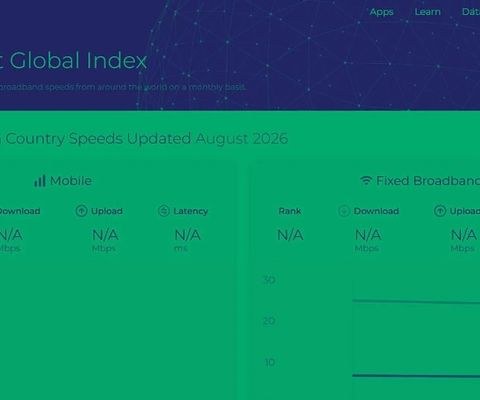Image resolution: width=480 pixels, height=400 pixels.
Task: Click the Fixed Broadband Download arrow icon
Action: [344, 211]
